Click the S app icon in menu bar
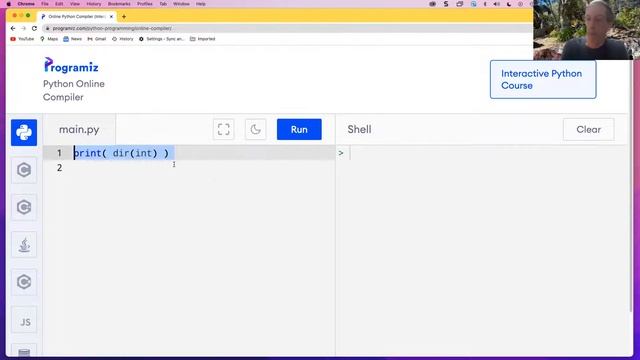The image size is (640, 360). click(446, 4)
